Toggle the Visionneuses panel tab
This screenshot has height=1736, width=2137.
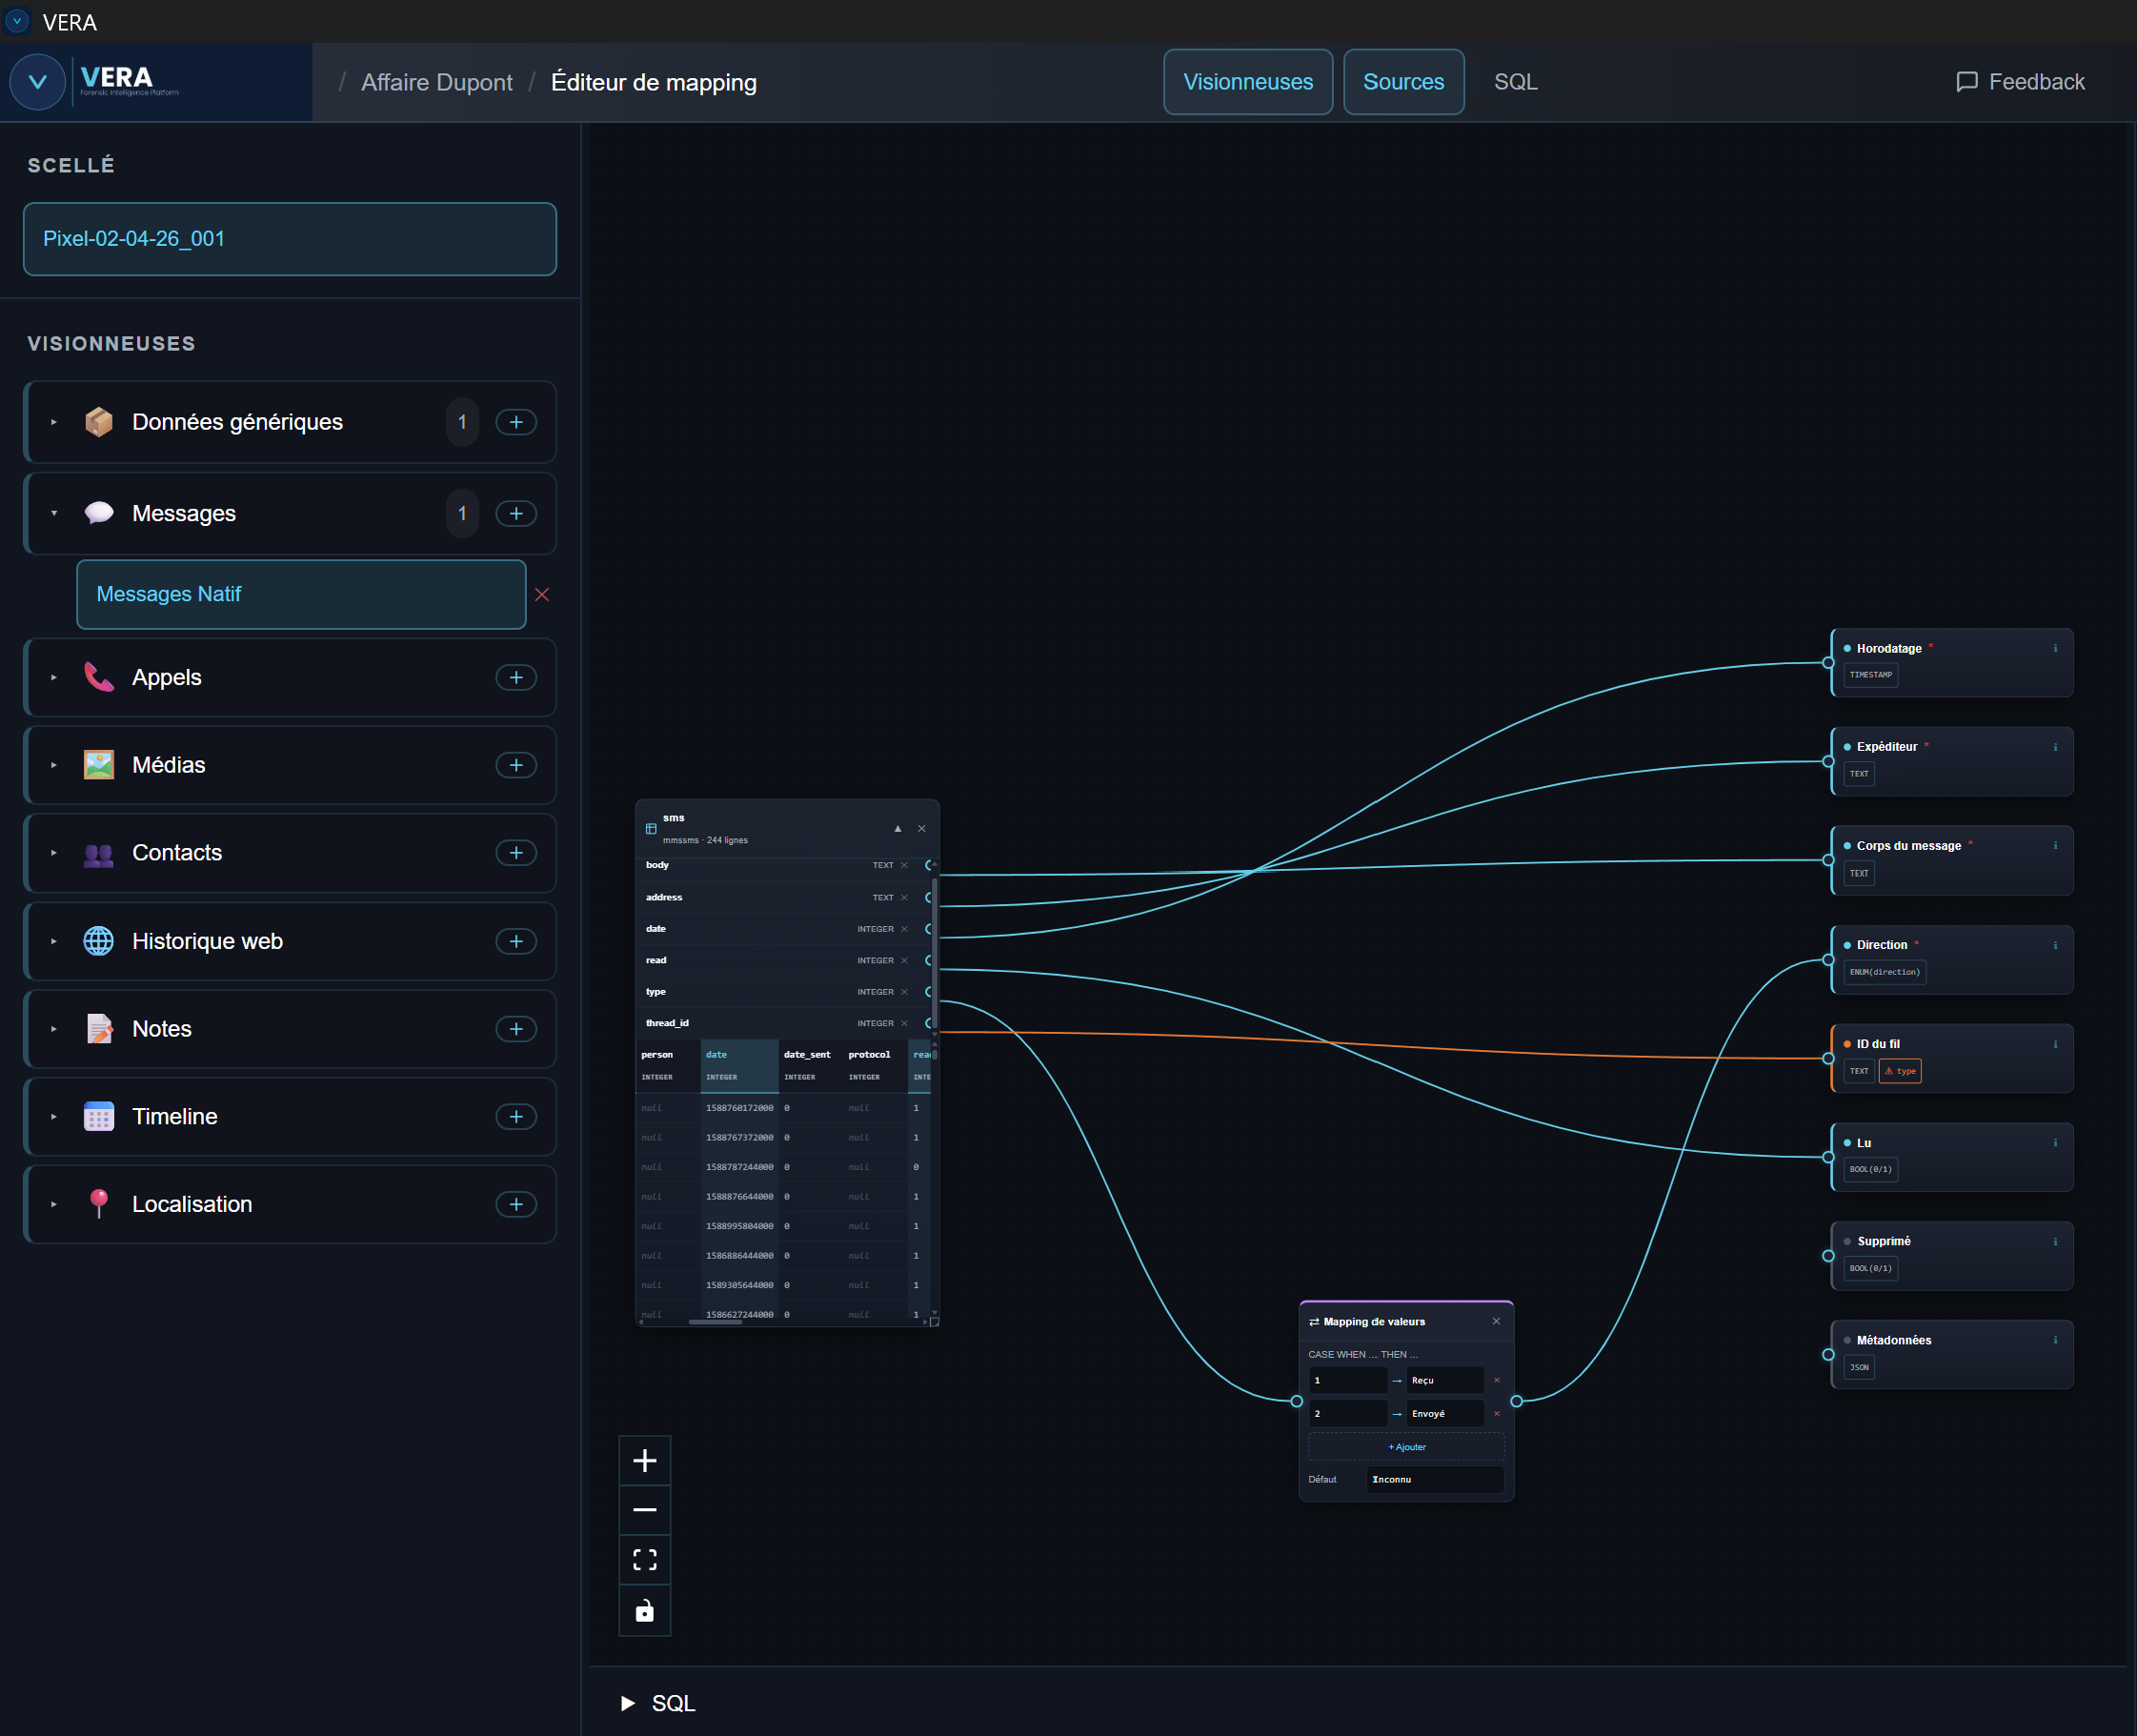tap(1248, 82)
